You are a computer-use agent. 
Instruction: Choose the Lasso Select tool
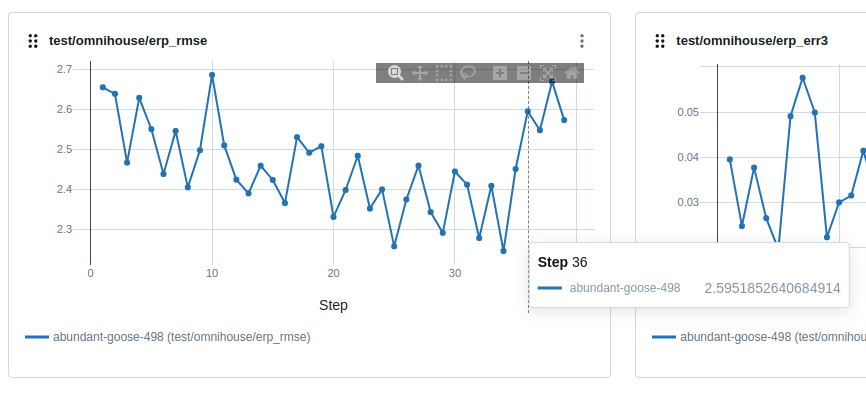(468, 73)
